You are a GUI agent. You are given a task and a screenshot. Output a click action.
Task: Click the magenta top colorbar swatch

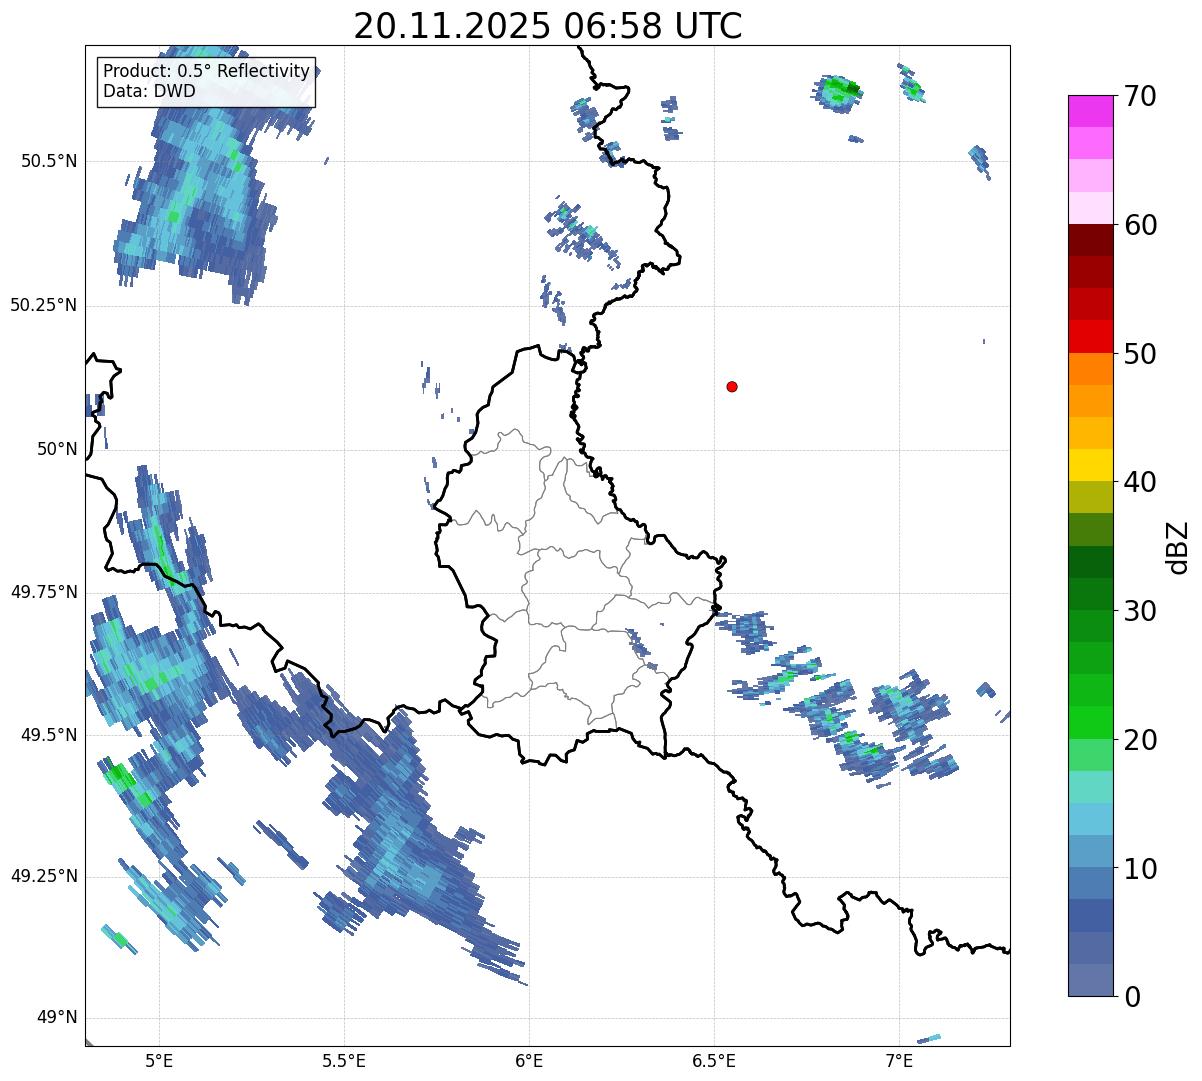pos(1090,111)
